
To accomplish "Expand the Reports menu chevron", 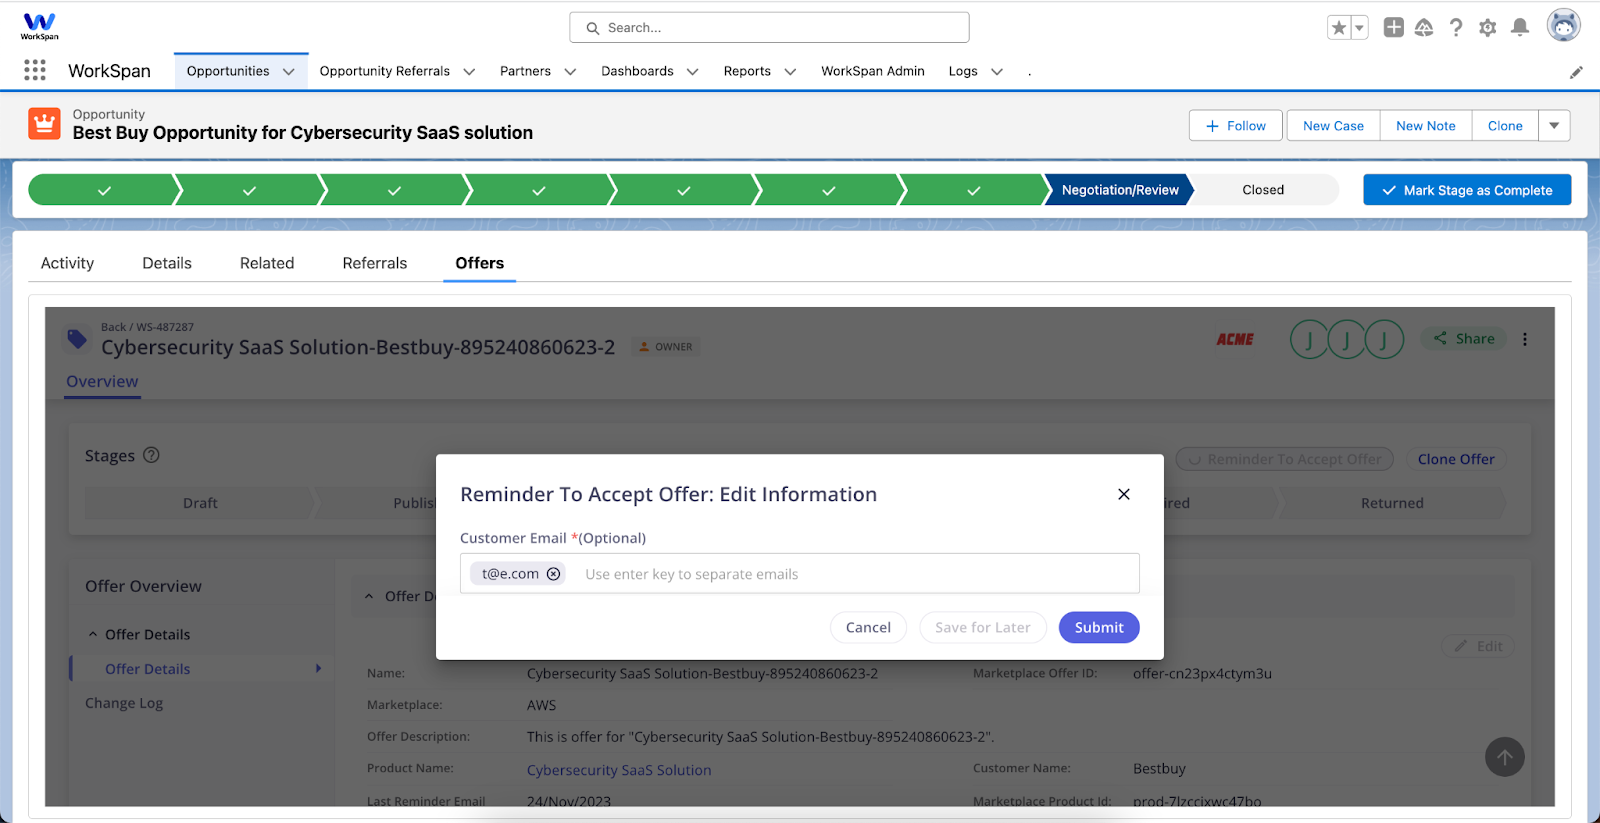I will click(790, 72).
